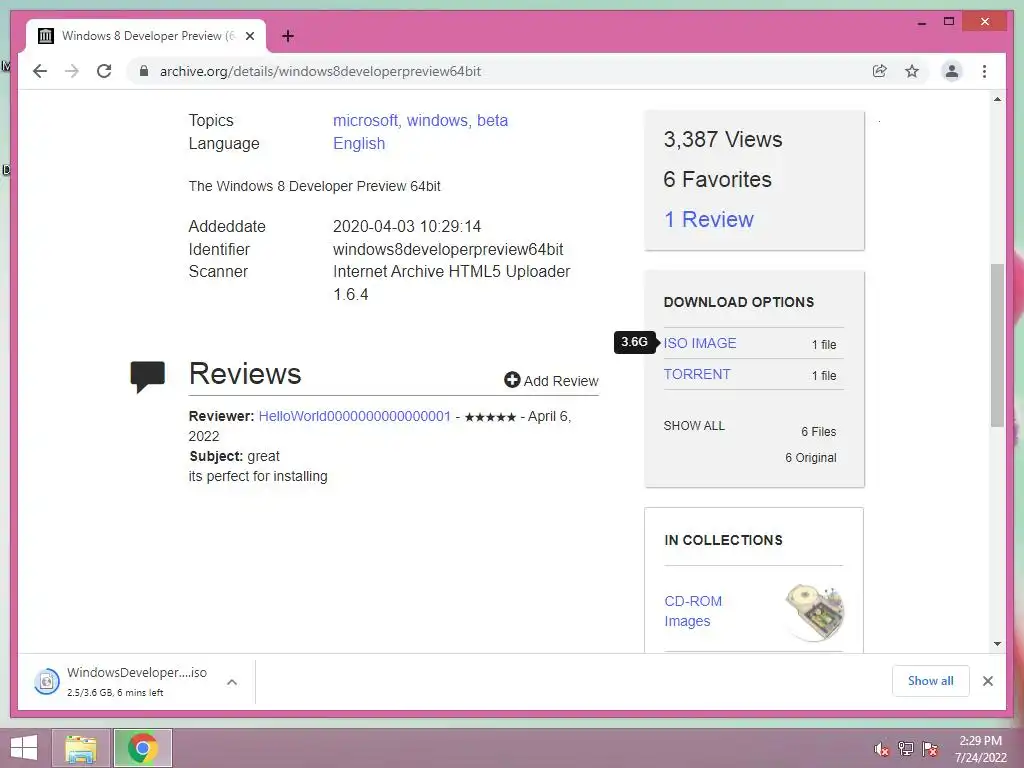Open the Chrome three-dot menu
Viewport: 1024px width, 768px height.
(x=984, y=71)
